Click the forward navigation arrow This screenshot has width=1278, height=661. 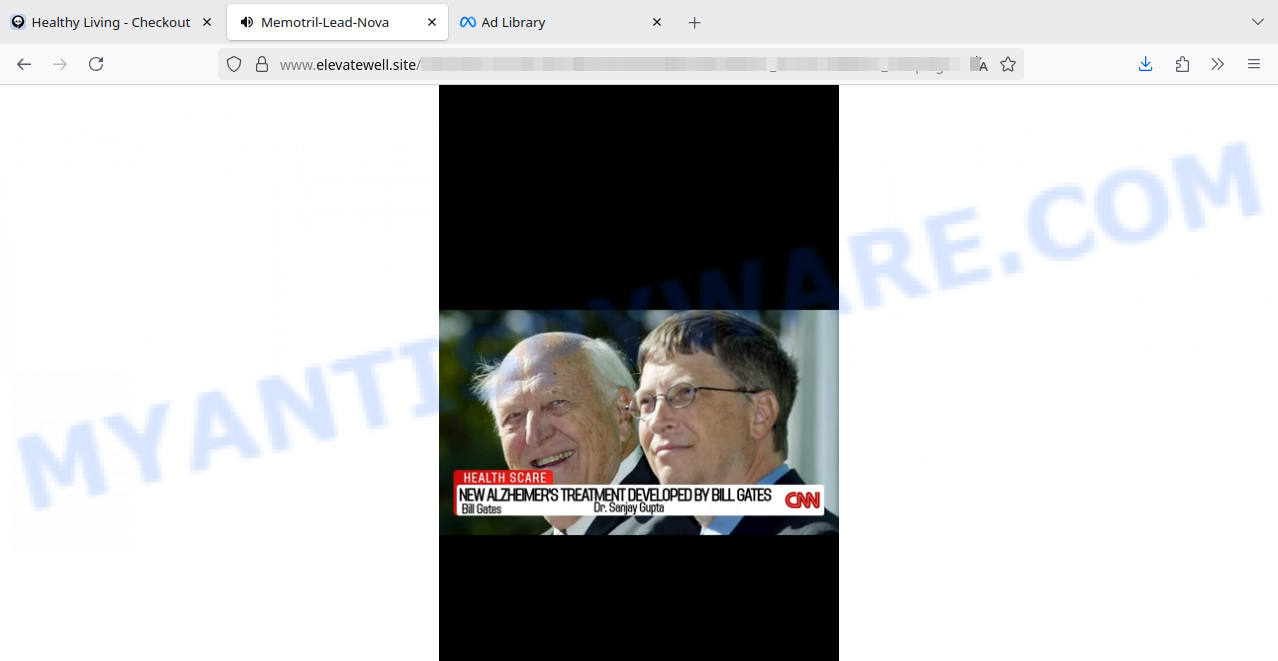(60, 64)
